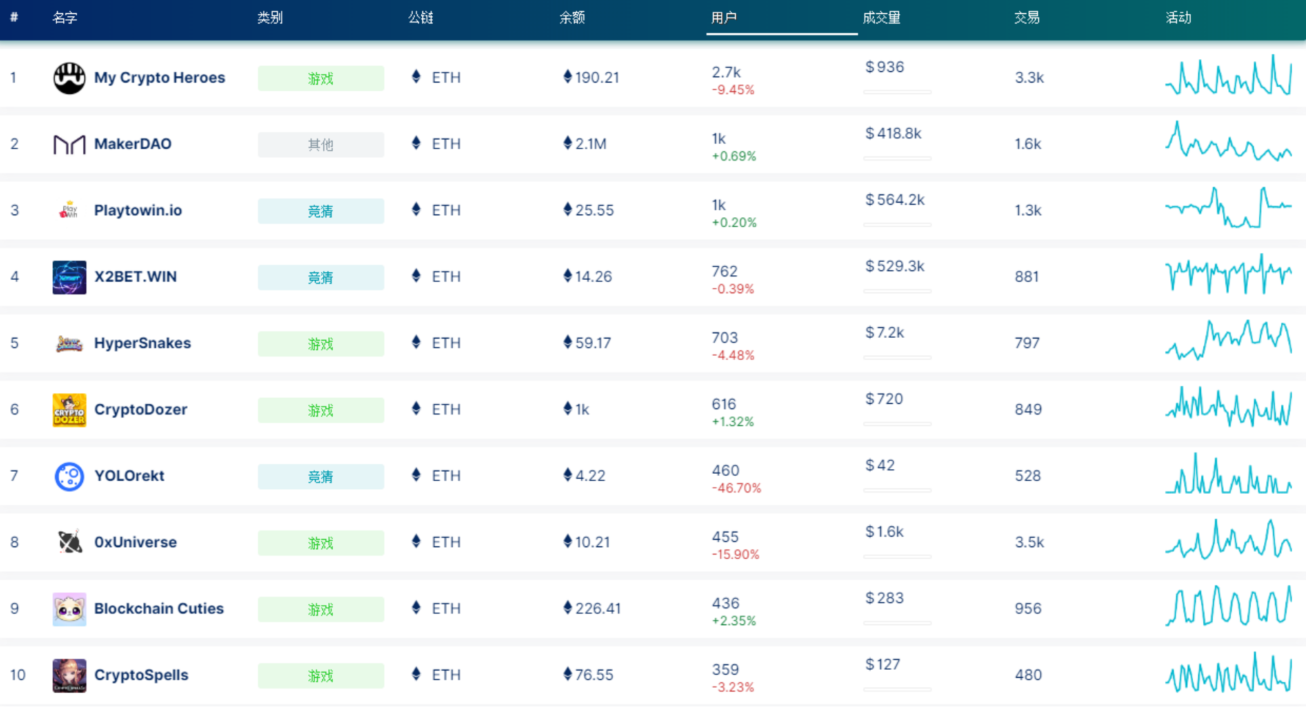The image size is (1306, 709).
Task: Click the YOLOrekt blue circle icon
Action: pos(69,476)
